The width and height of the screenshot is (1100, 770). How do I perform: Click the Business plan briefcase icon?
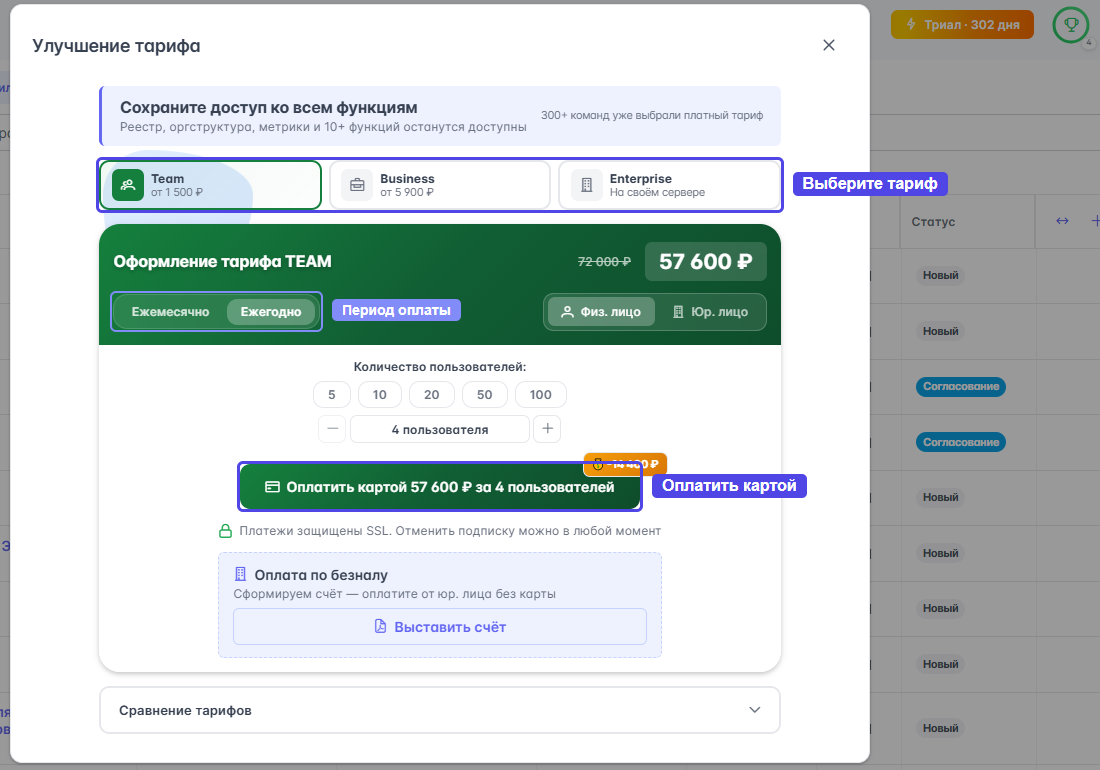357,185
